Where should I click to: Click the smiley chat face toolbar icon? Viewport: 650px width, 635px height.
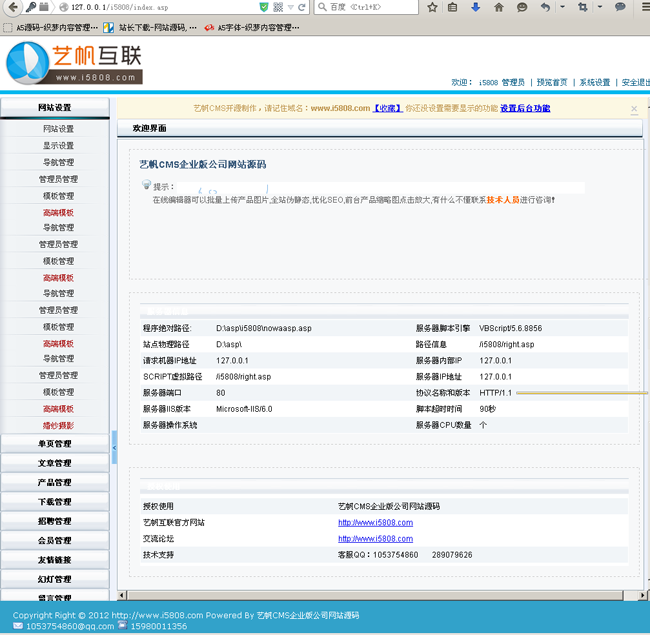(x=522, y=7)
